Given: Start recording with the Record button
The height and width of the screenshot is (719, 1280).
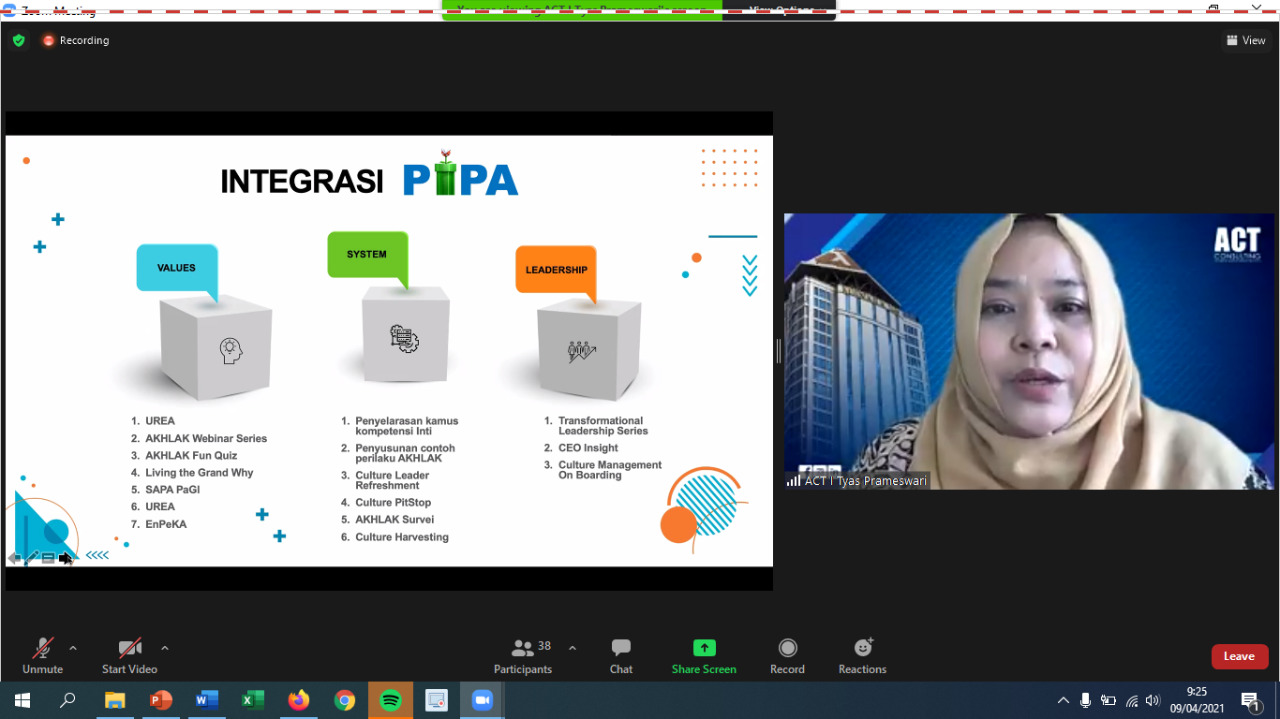Looking at the screenshot, I should tap(787, 655).
